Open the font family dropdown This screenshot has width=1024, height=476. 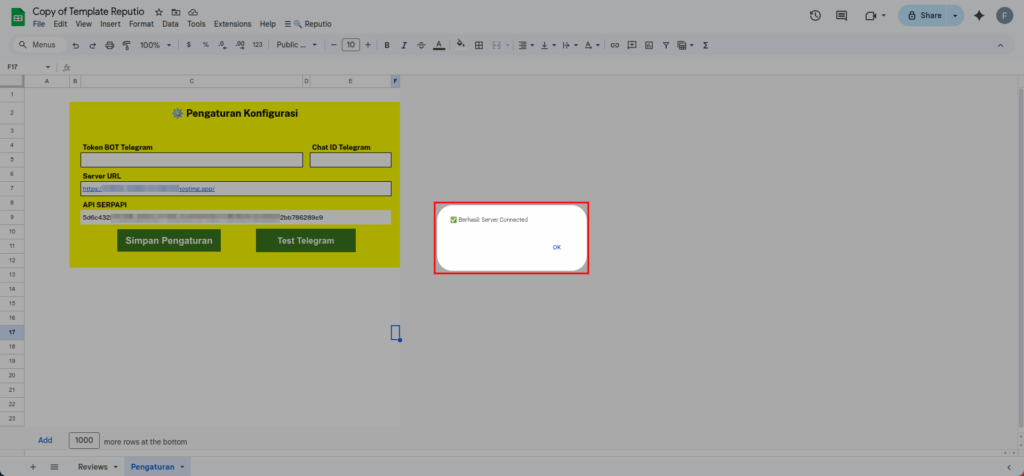[296, 45]
